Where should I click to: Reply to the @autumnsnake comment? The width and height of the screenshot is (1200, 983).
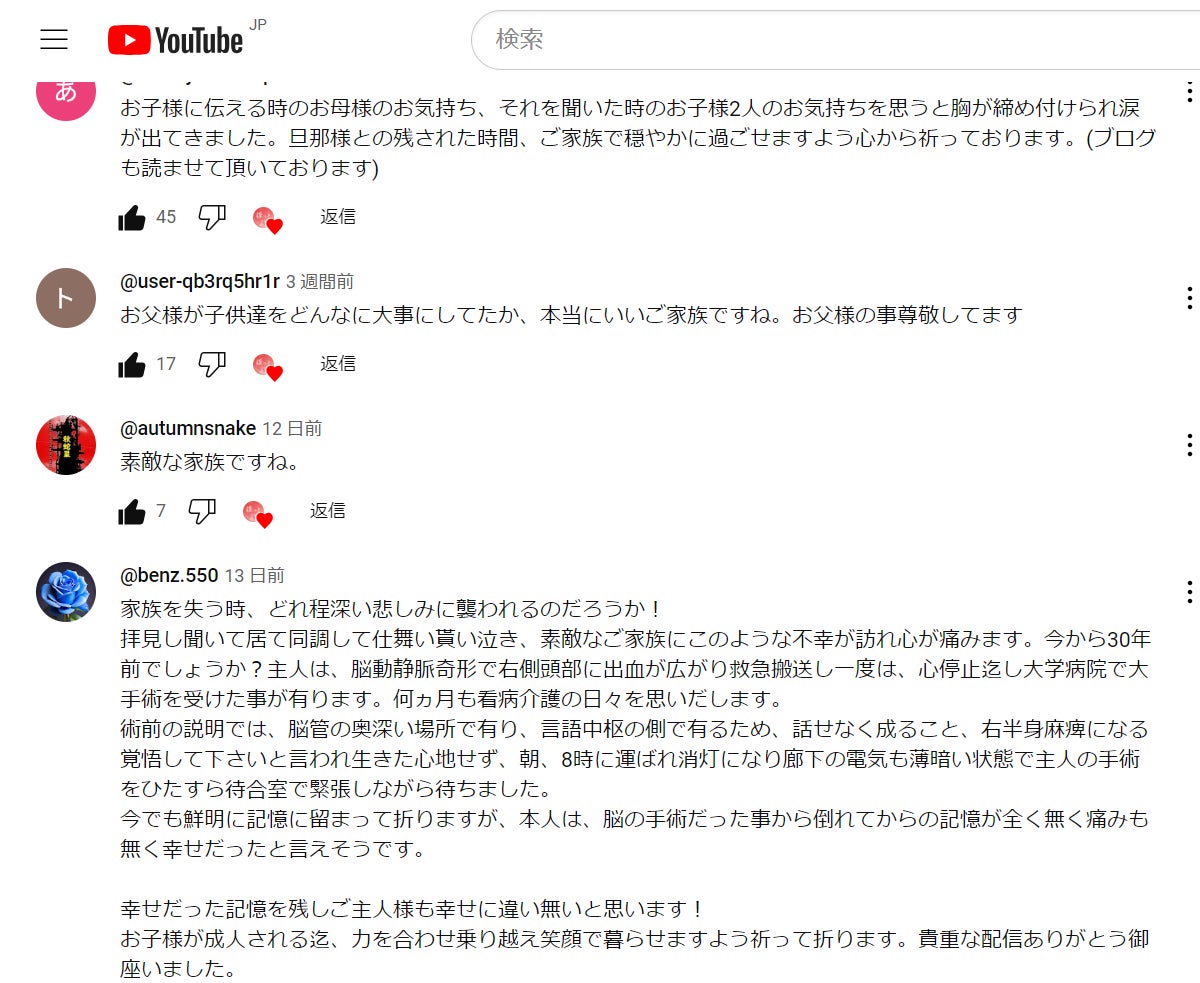(x=327, y=511)
